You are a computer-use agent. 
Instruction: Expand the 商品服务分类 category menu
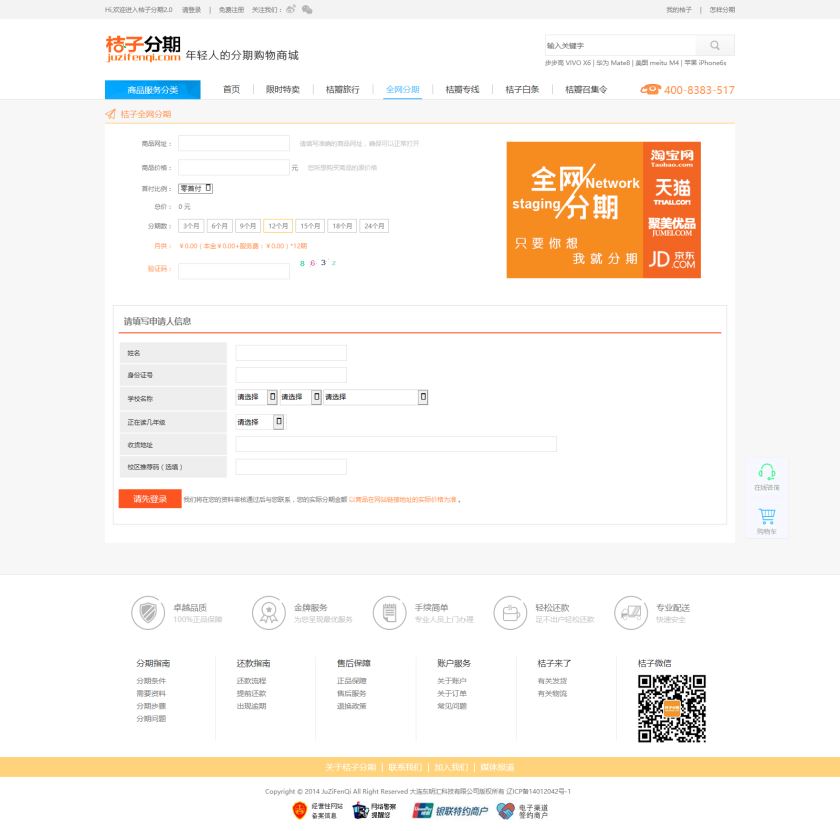153,89
